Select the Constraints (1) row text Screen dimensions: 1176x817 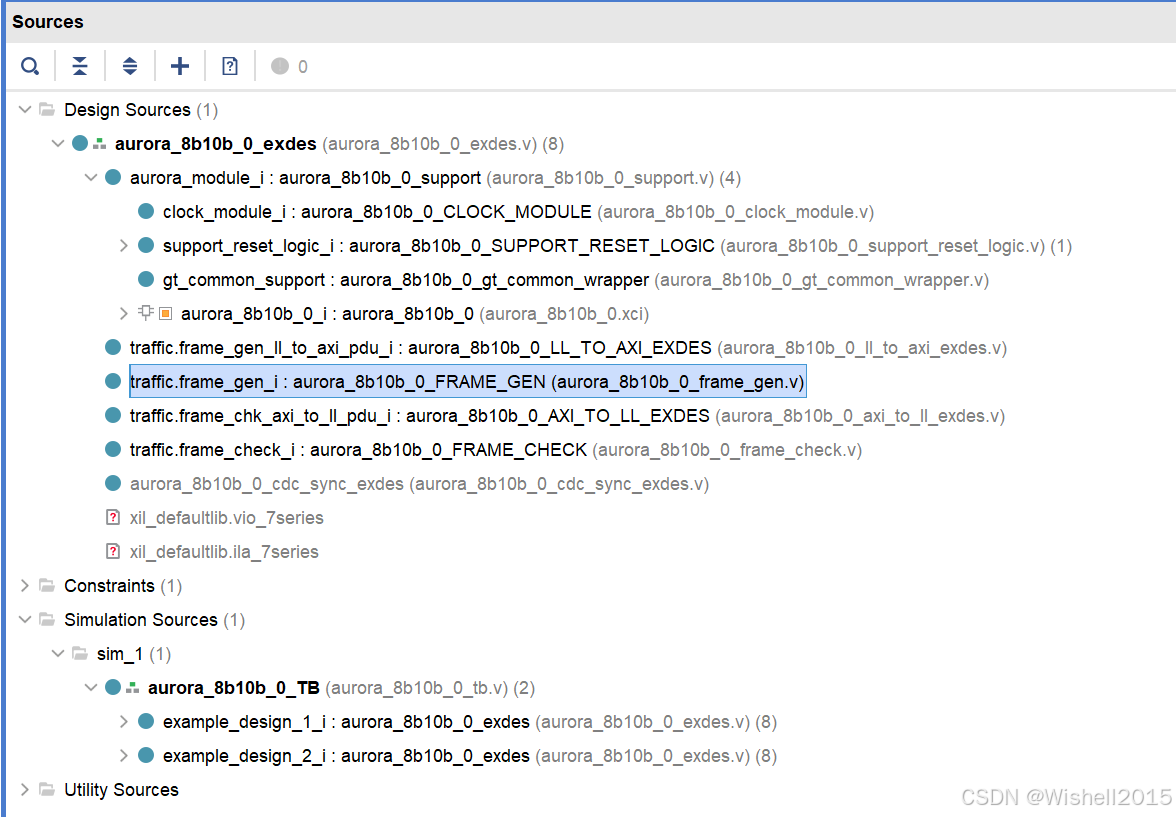pyautogui.click(x=123, y=585)
